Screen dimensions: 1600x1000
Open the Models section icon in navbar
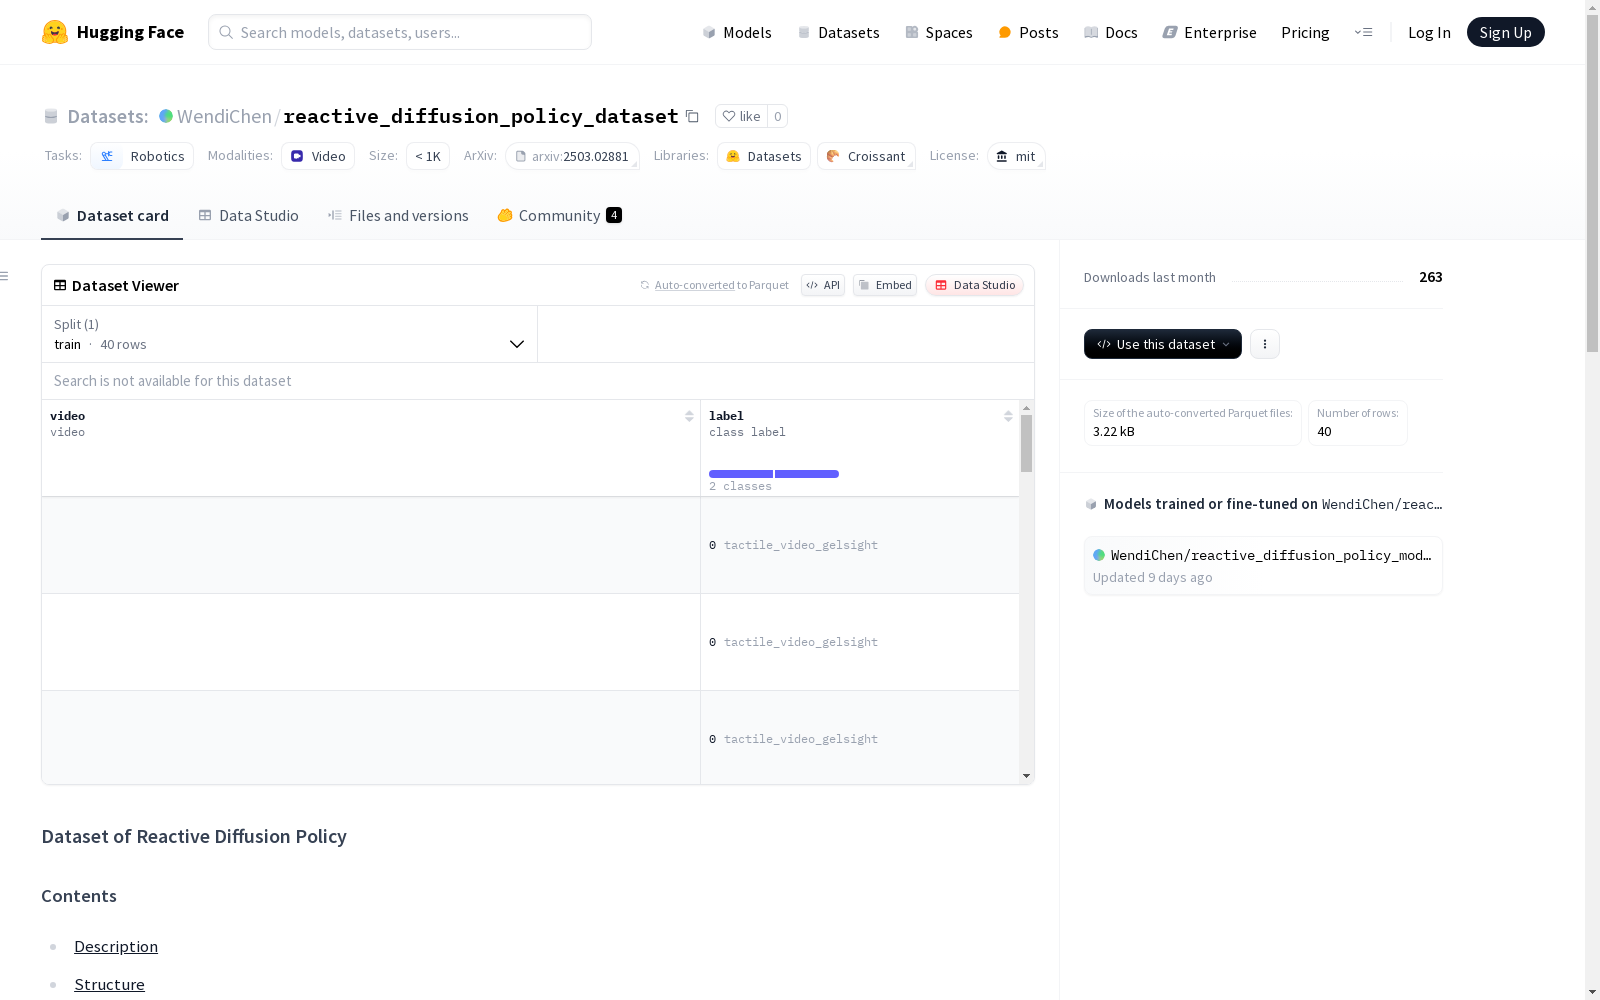click(709, 32)
